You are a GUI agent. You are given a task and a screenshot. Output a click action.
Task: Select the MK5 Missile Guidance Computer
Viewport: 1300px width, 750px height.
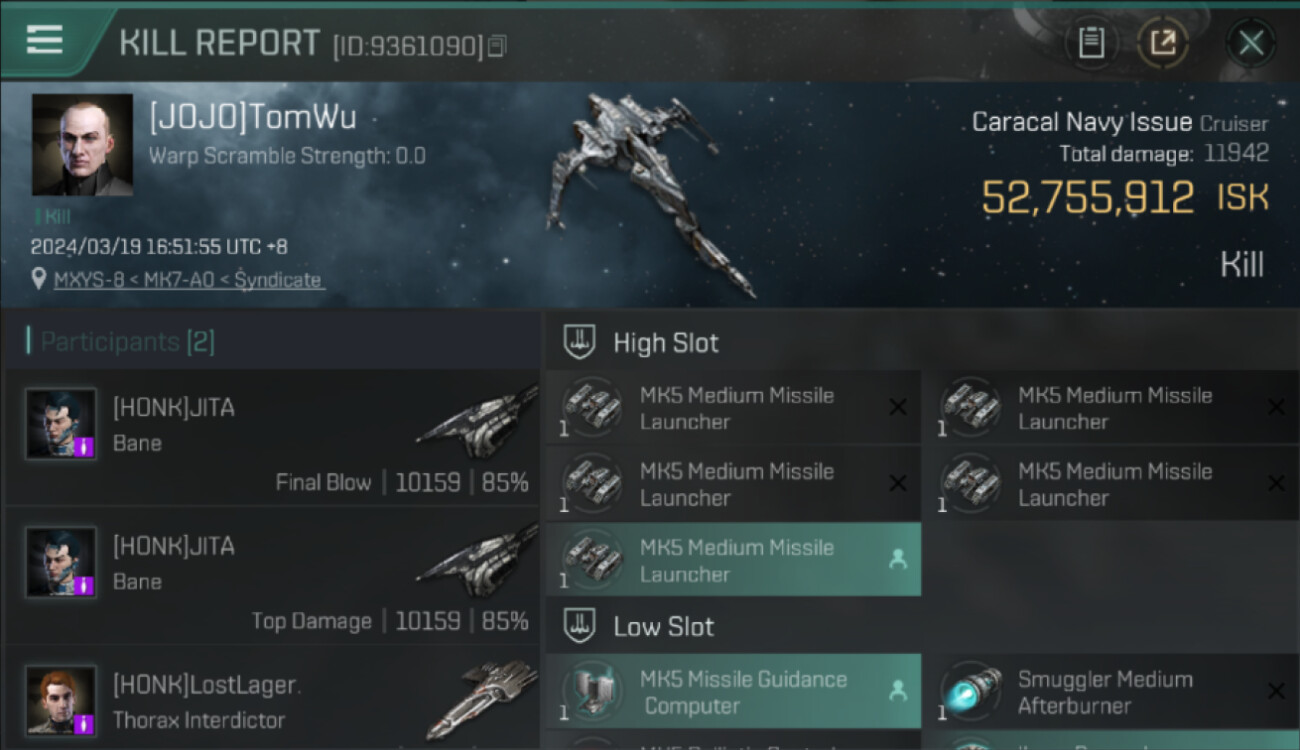tap(733, 692)
